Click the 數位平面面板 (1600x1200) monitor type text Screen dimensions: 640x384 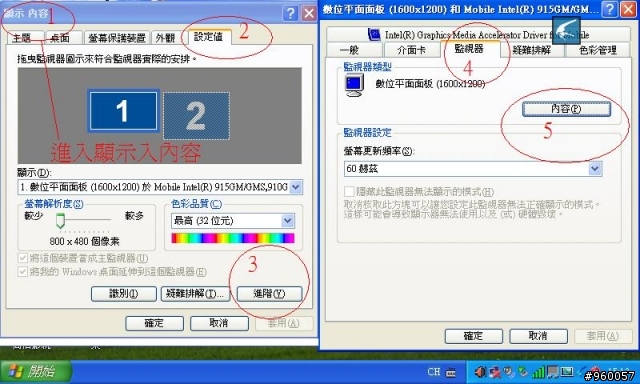(430, 84)
